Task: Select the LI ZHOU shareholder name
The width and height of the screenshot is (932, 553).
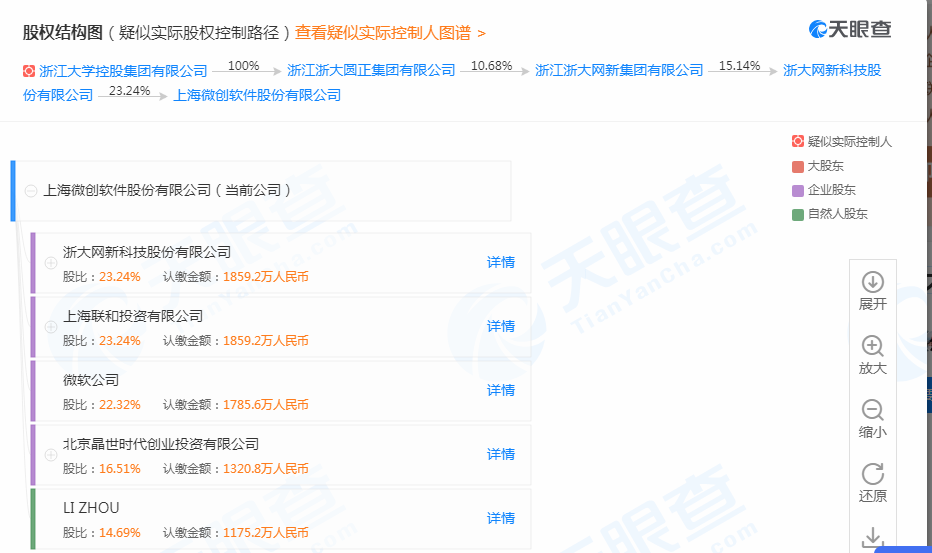Action: pyautogui.click(x=91, y=508)
